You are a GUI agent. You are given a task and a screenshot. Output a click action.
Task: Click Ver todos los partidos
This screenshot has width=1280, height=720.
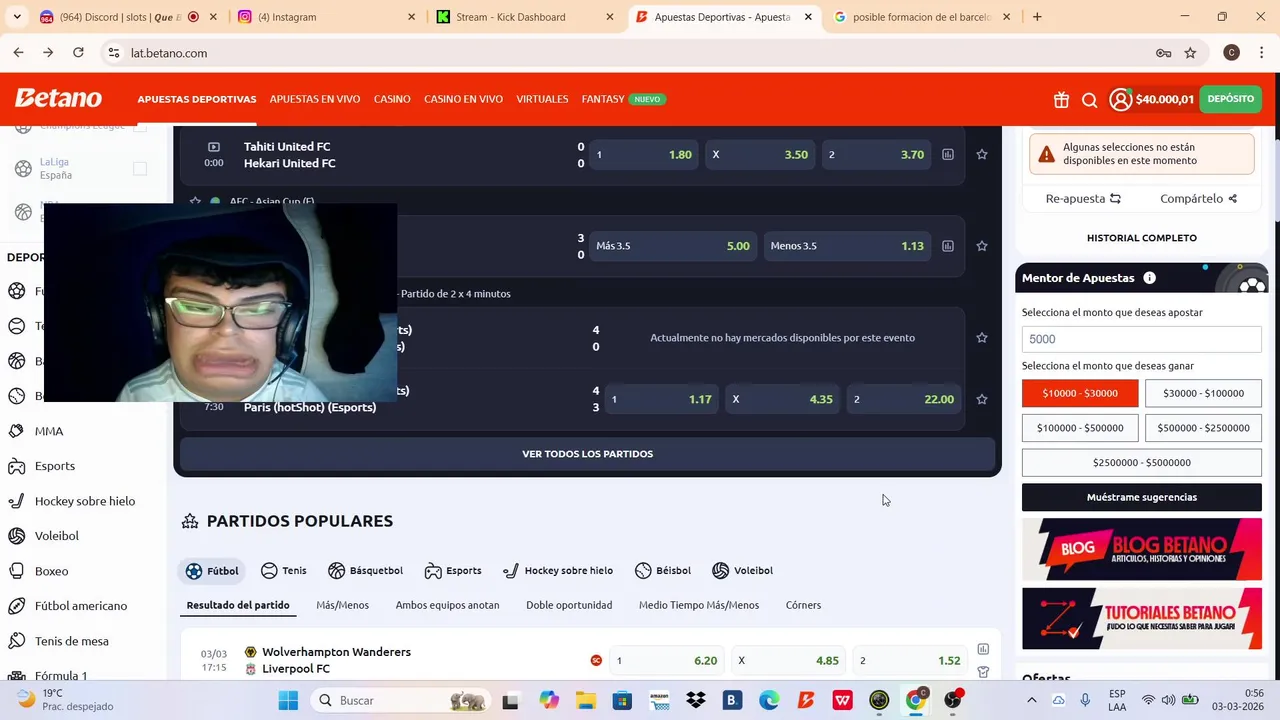click(x=587, y=454)
